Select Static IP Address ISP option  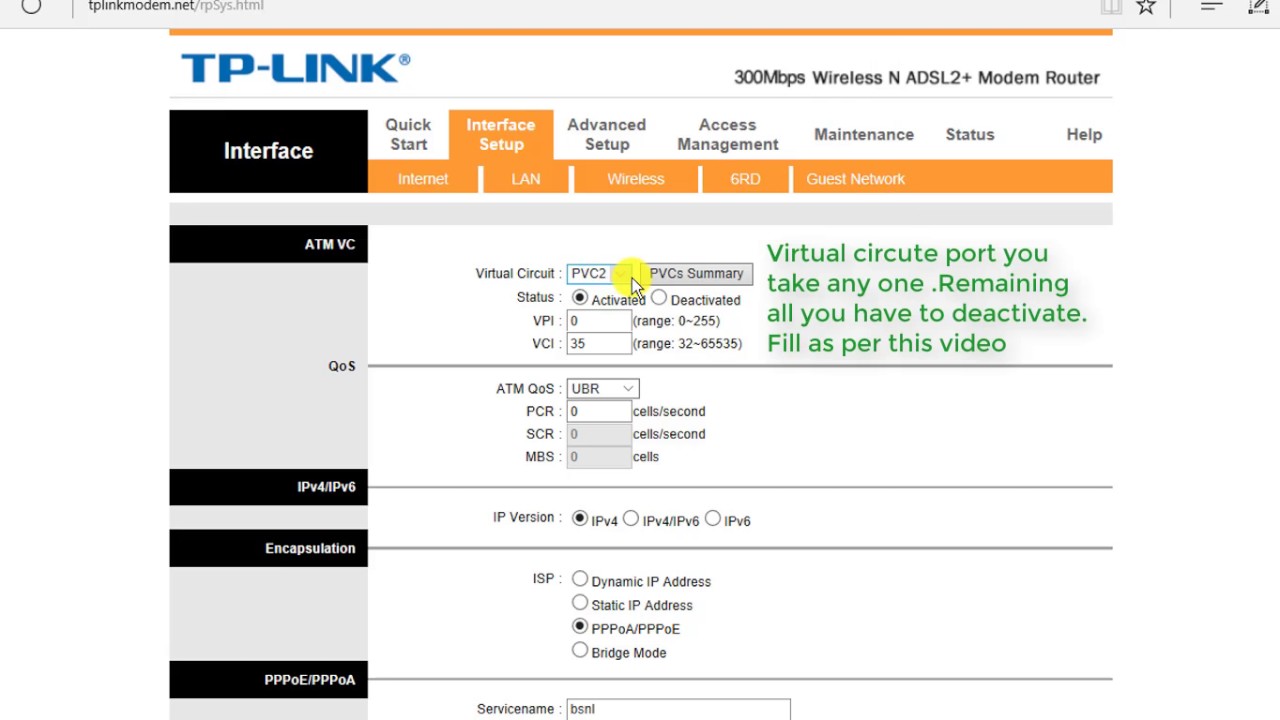[x=580, y=603]
